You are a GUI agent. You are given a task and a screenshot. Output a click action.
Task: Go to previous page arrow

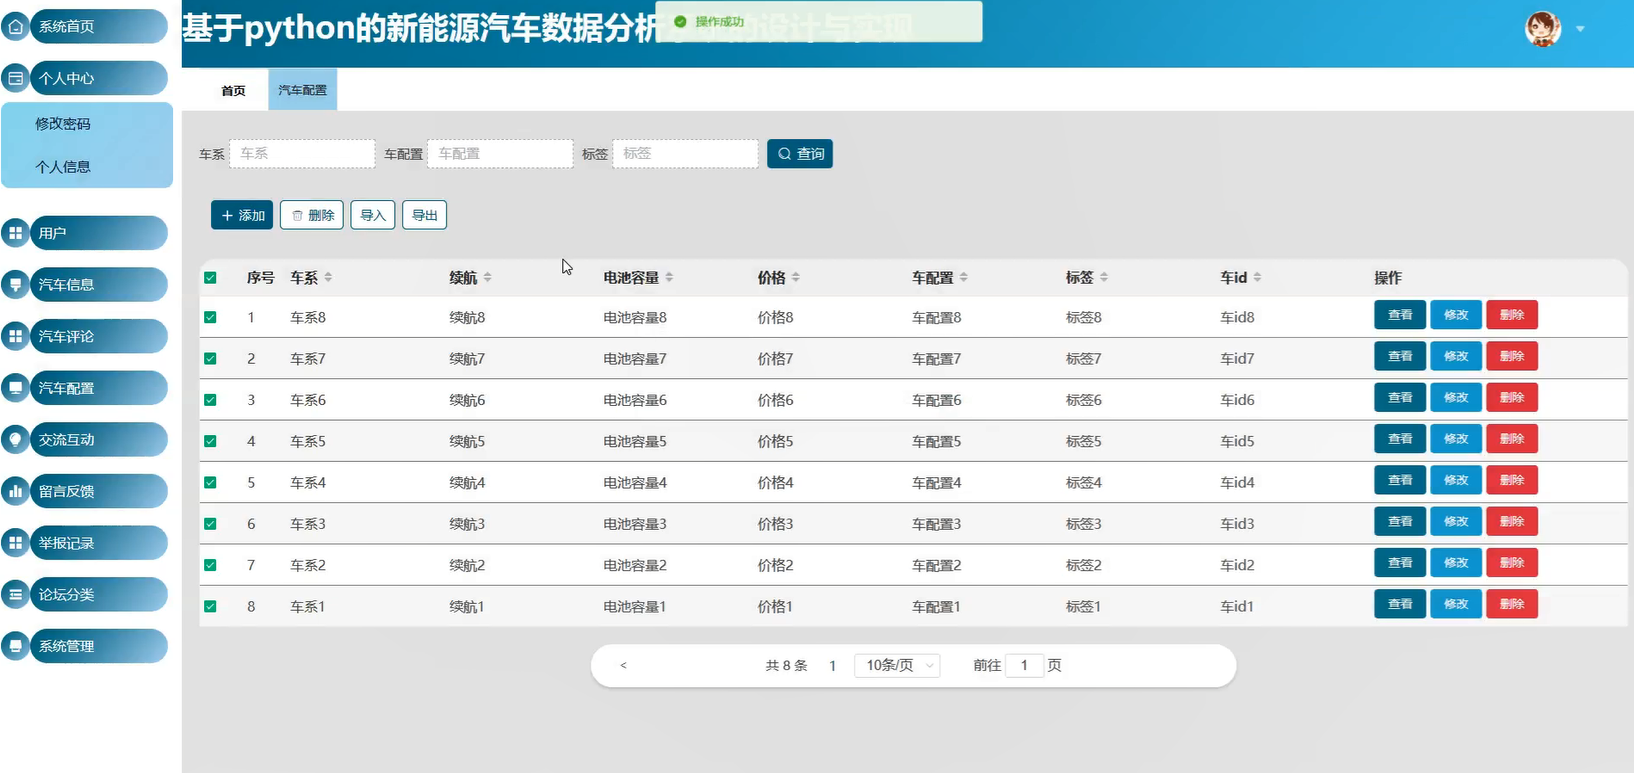tap(623, 666)
